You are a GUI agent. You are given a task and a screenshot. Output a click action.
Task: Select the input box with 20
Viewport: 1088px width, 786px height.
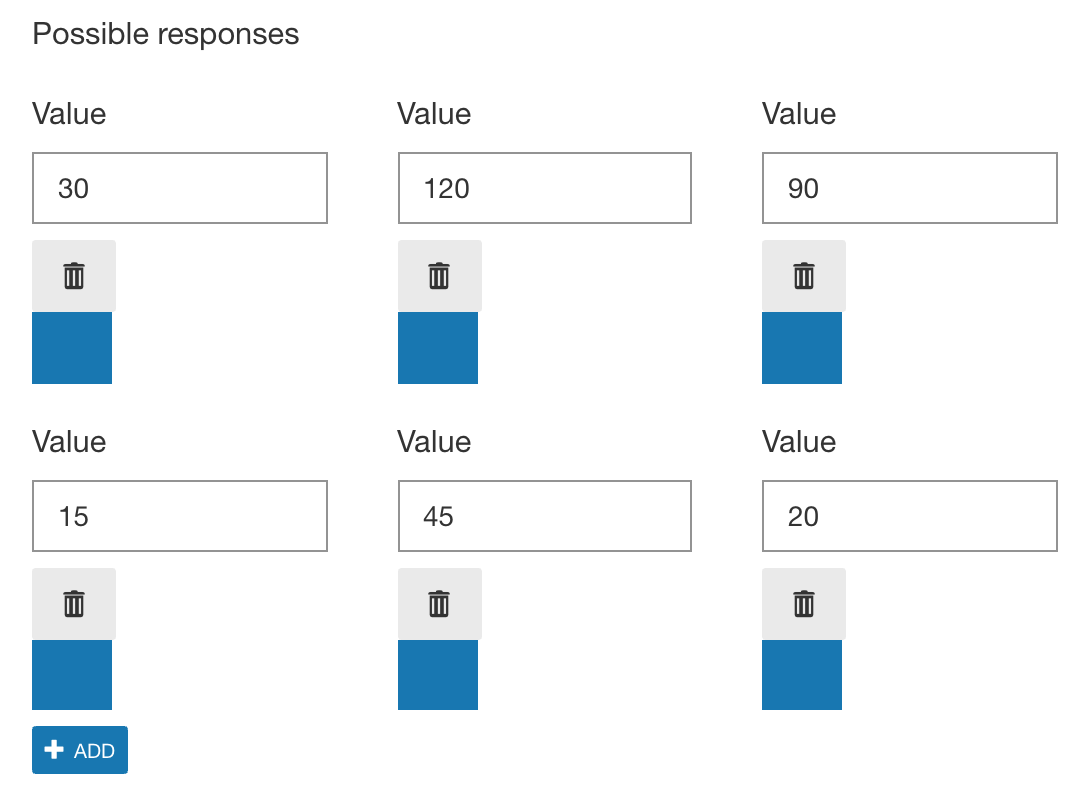tap(910, 516)
